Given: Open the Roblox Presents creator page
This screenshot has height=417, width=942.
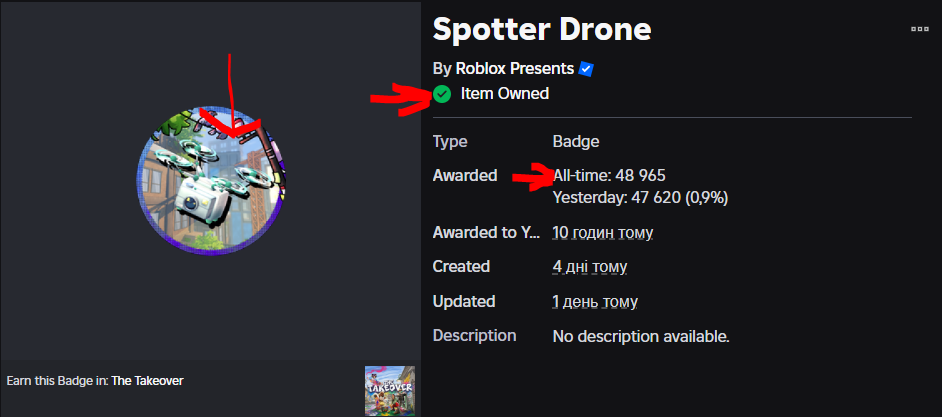Looking at the screenshot, I should coord(514,69).
